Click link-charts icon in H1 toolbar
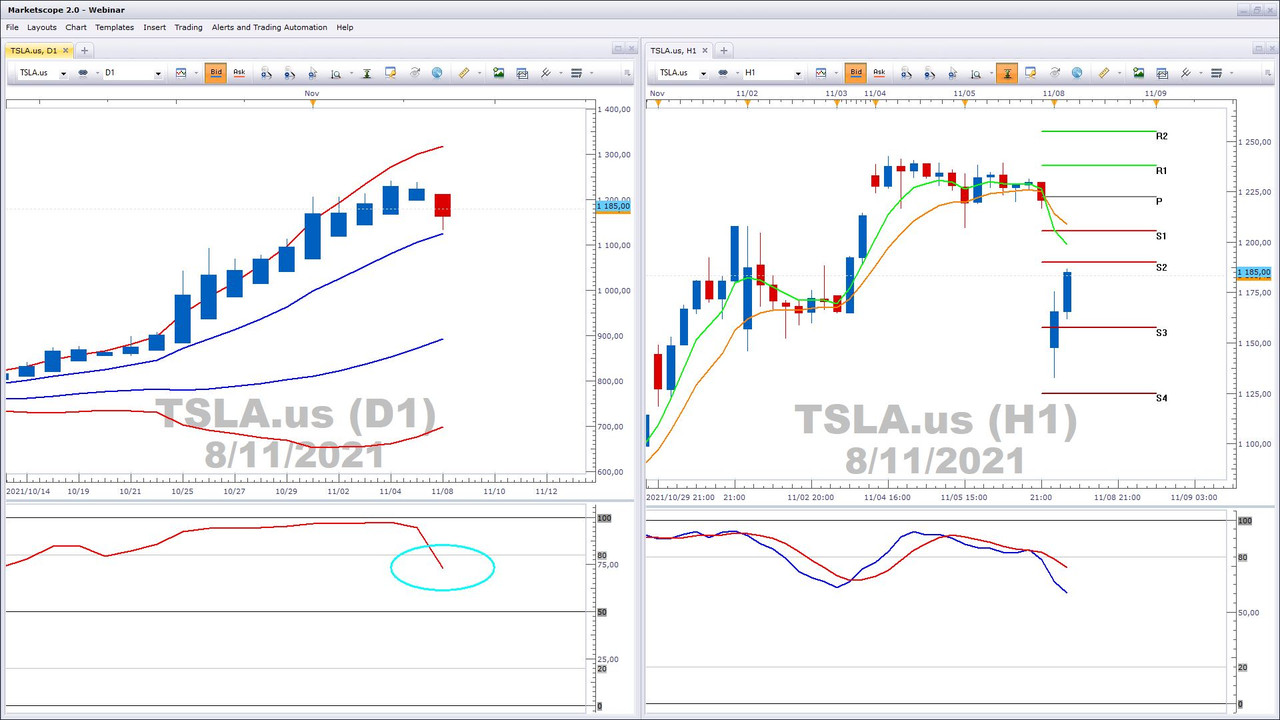Viewport: 1280px width, 720px height. (723, 73)
